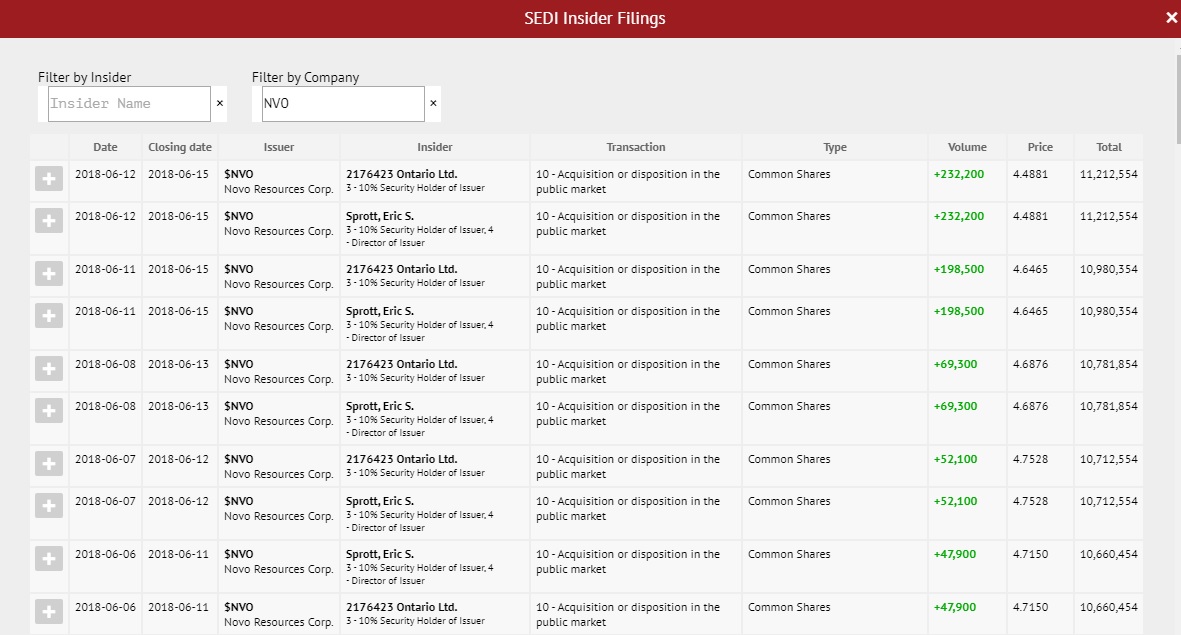This screenshot has height=635, width=1181.
Task: Click the Filter by Company label
Action: pos(305,77)
